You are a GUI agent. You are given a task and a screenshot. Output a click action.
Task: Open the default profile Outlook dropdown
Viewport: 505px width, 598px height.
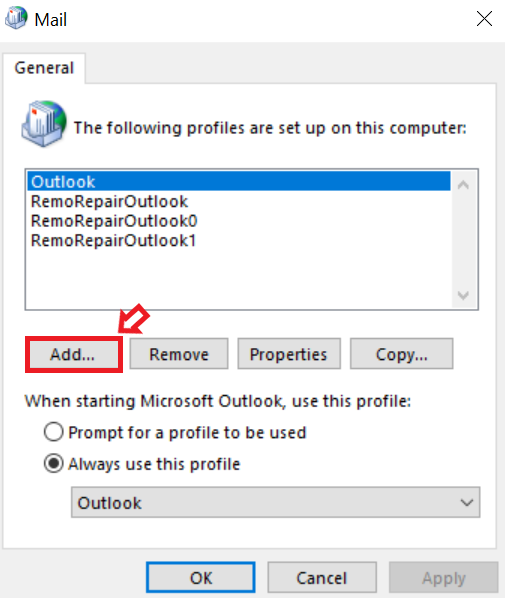pyautogui.click(x=275, y=502)
